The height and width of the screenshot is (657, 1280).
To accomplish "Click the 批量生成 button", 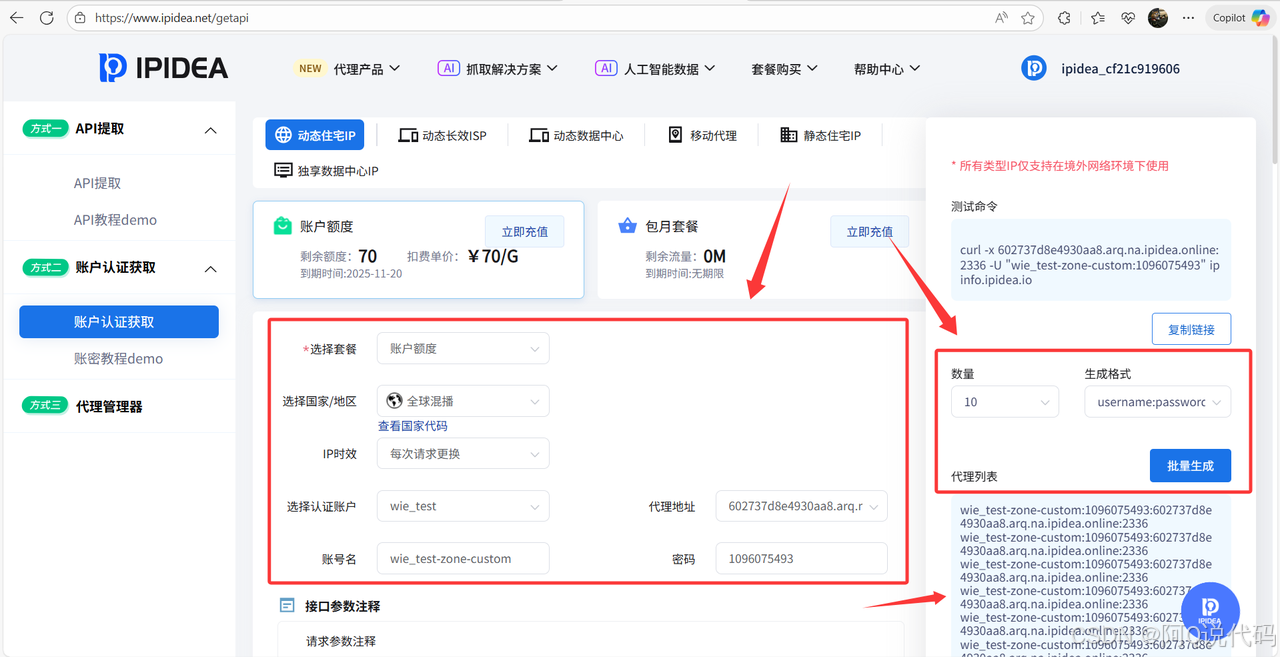I will point(1190,466).
